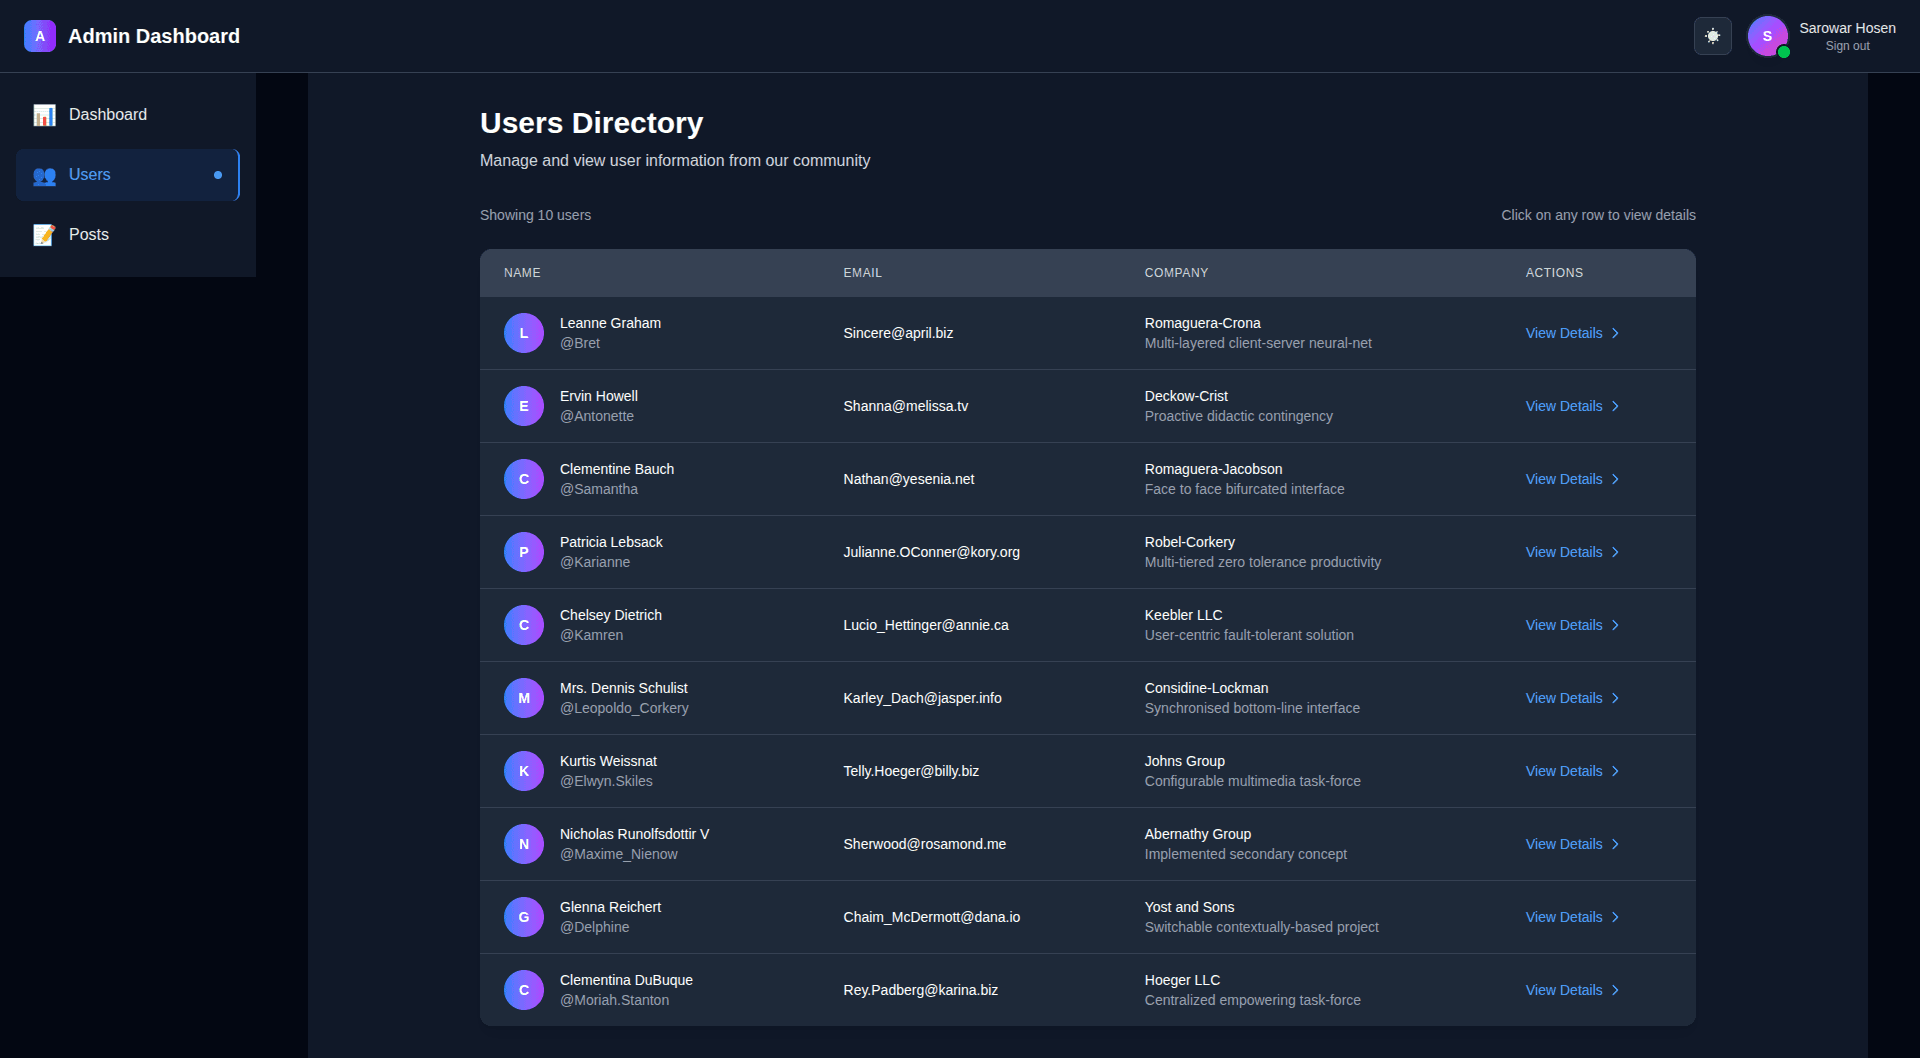Click the chevron arrow for Clementina DuBuque
This screenshot has height=1058, width=1920.
point(1615,990)
